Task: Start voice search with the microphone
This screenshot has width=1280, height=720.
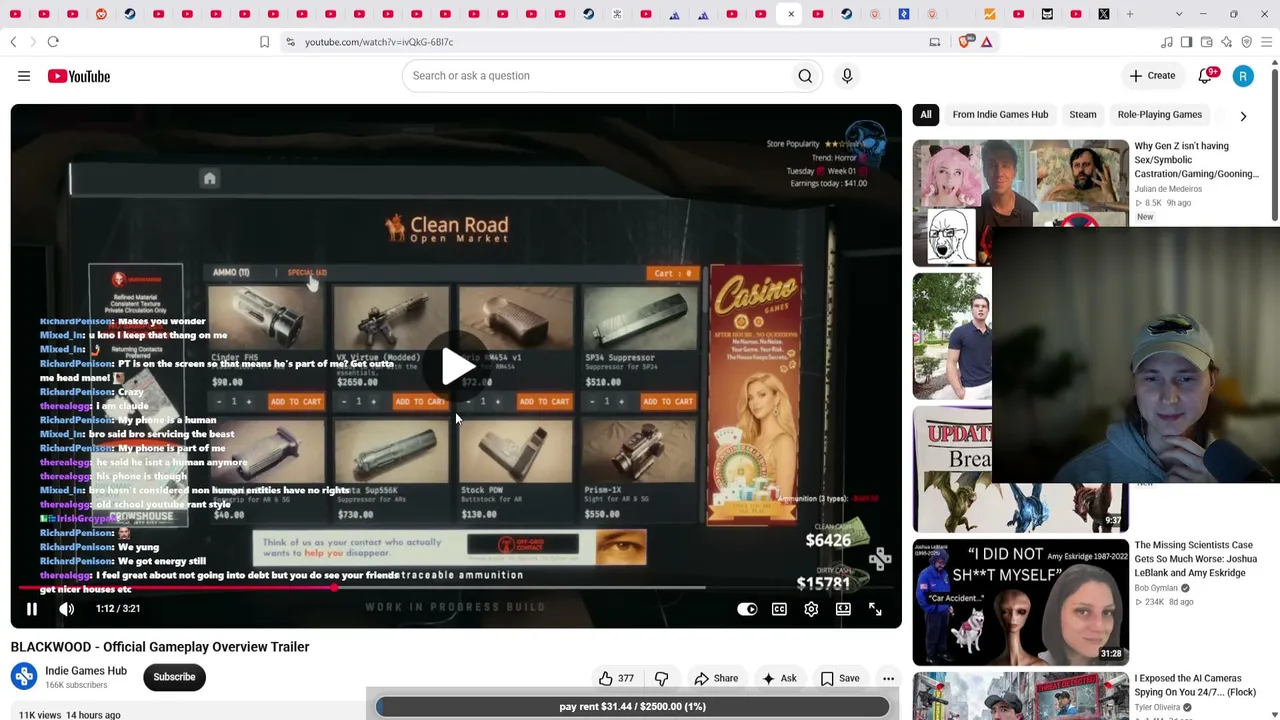Action: pos(847,76)
